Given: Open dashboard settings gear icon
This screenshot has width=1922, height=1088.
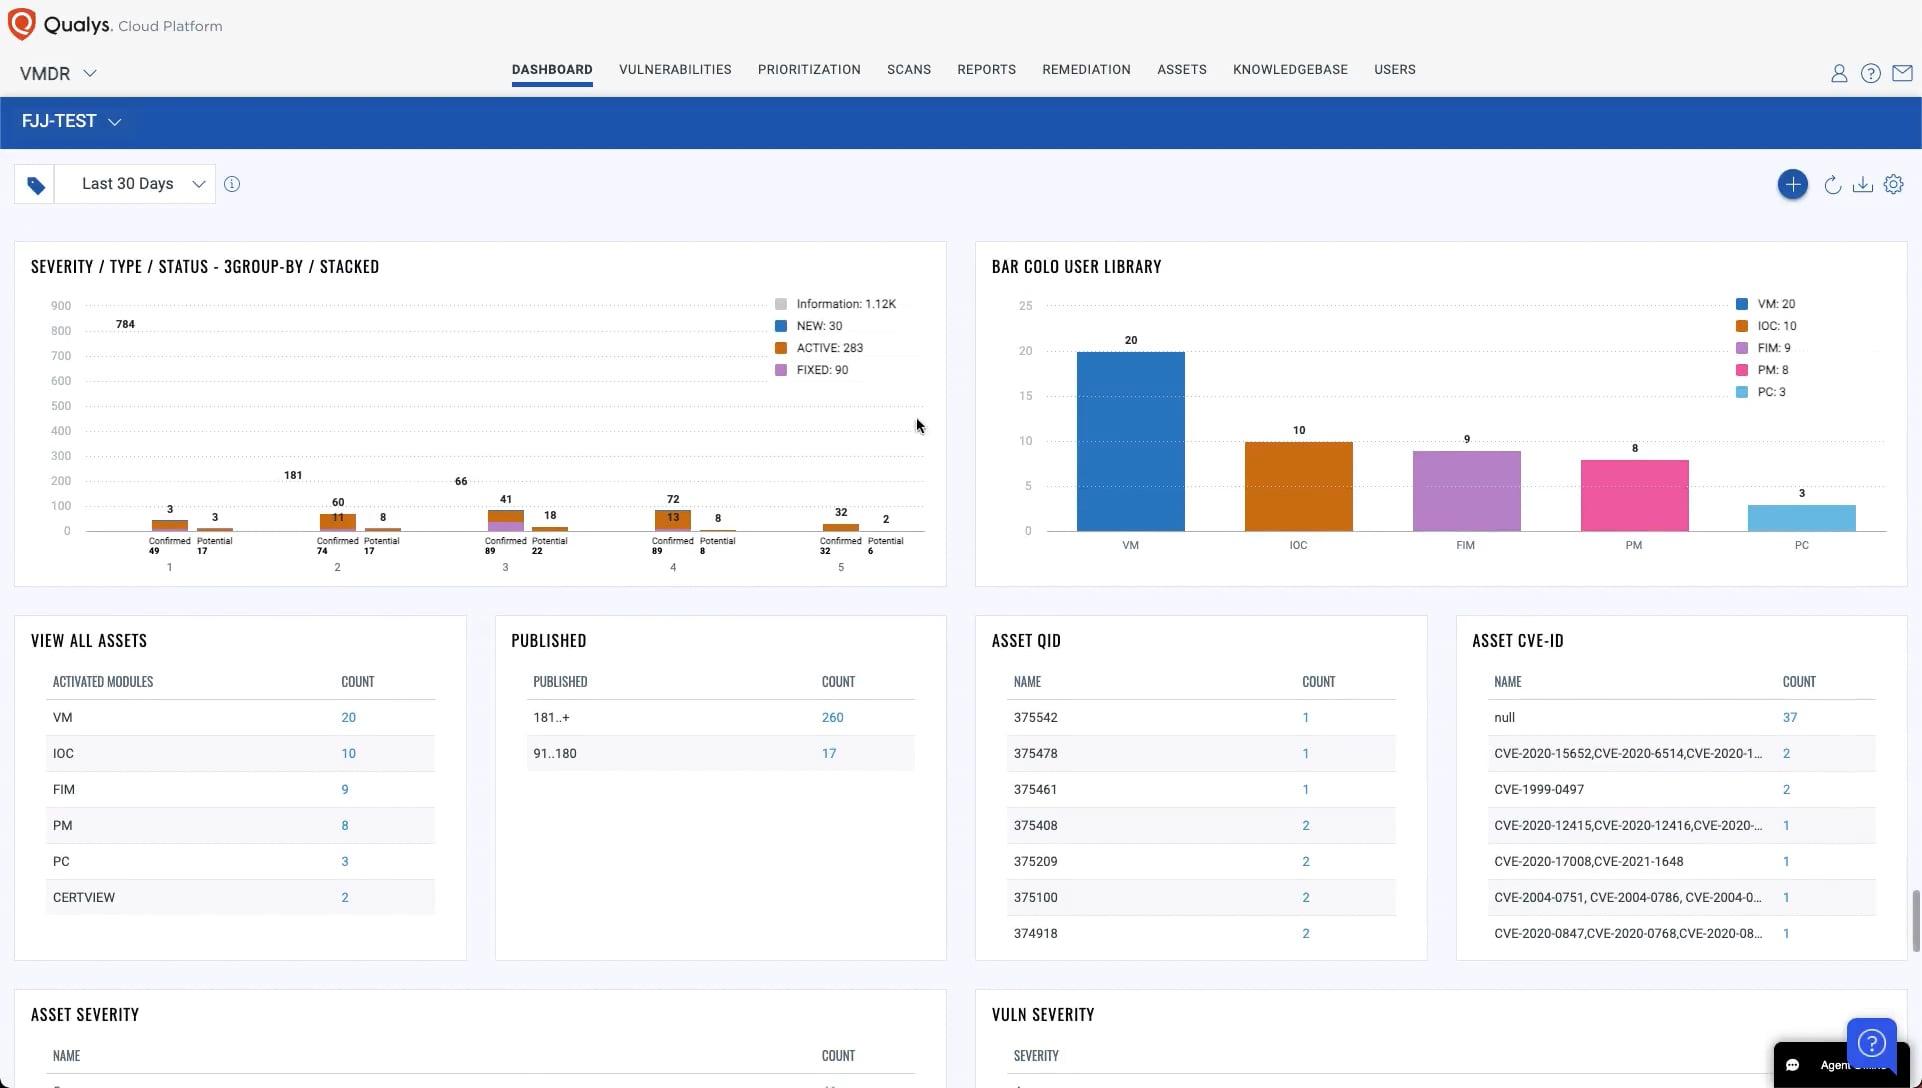Looking at the screenshot, I should coord(1893,184).
